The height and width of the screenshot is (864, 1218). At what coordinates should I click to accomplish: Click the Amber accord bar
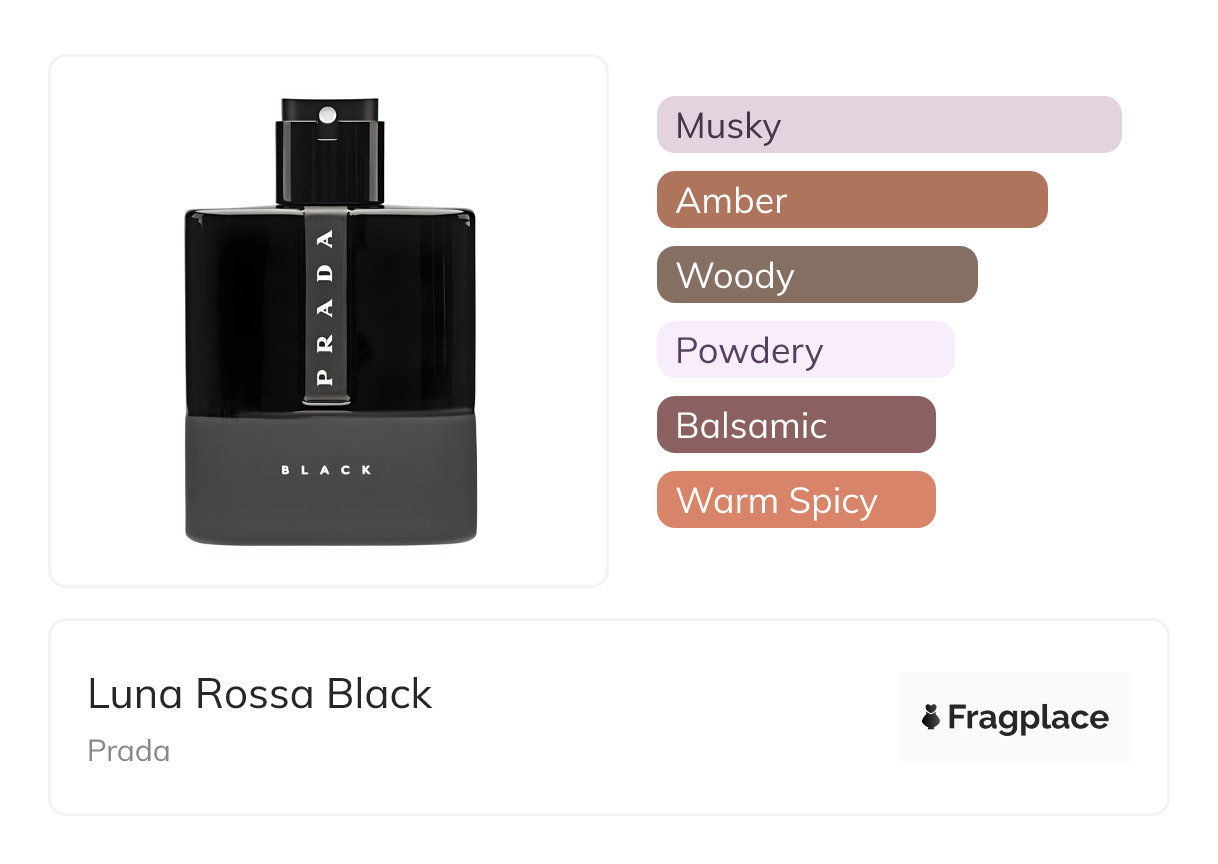[852, 200]
